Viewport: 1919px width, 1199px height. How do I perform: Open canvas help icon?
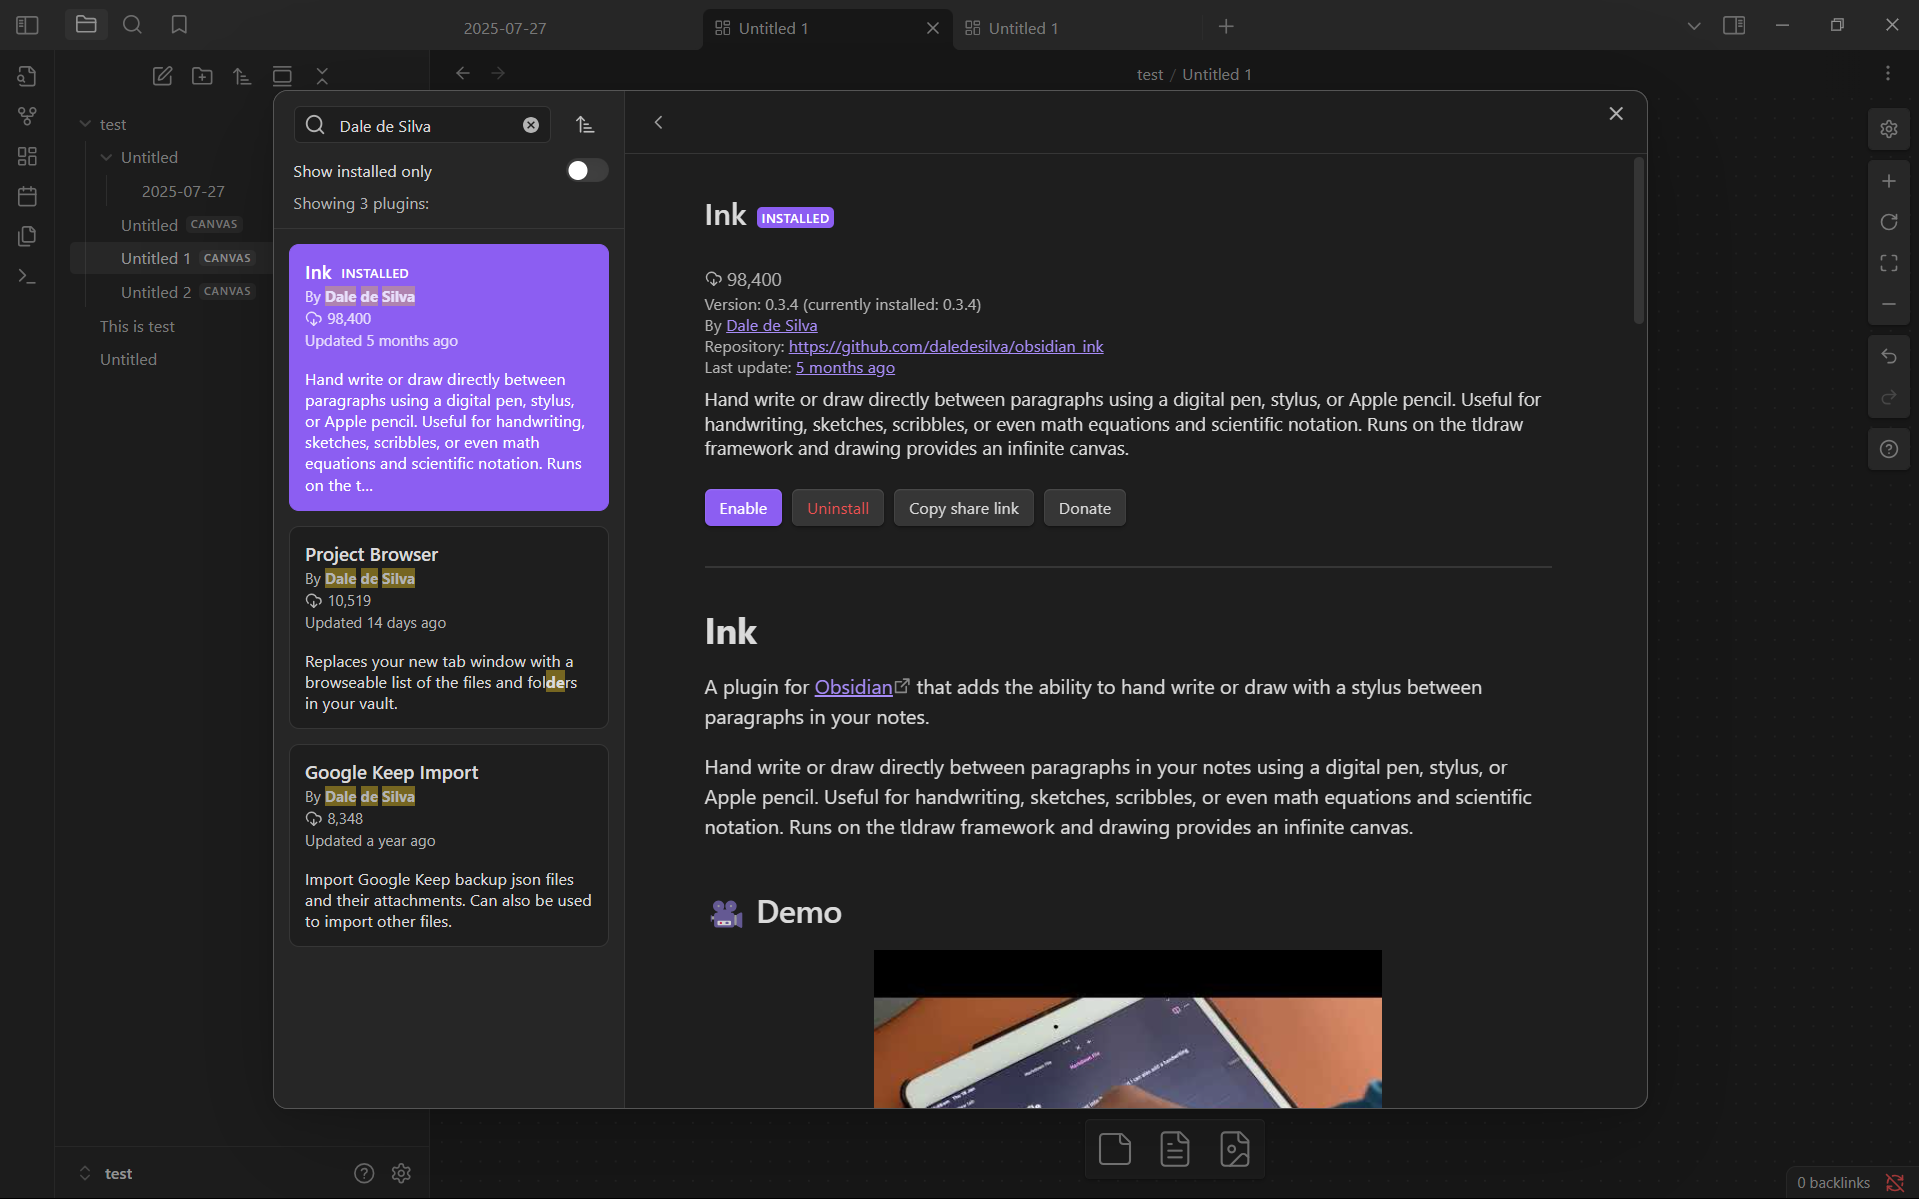(1888, 449)
